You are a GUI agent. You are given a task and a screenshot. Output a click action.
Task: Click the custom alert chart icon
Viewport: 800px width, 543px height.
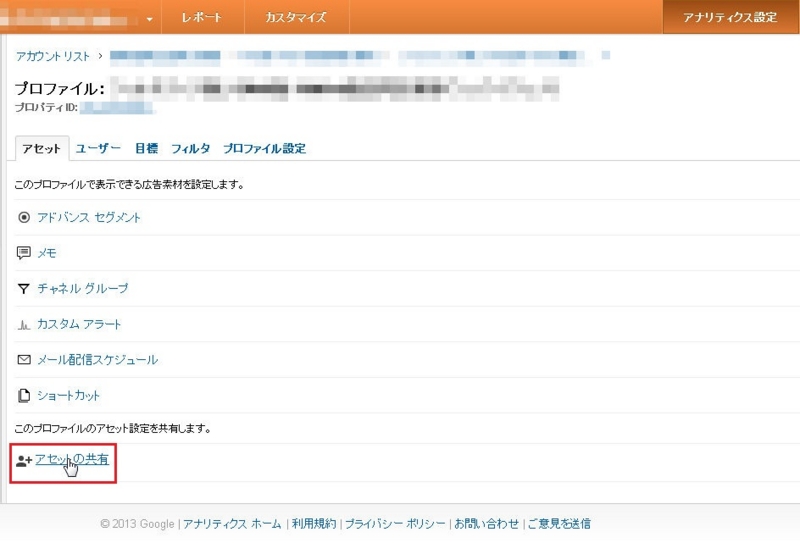[23, 325]
